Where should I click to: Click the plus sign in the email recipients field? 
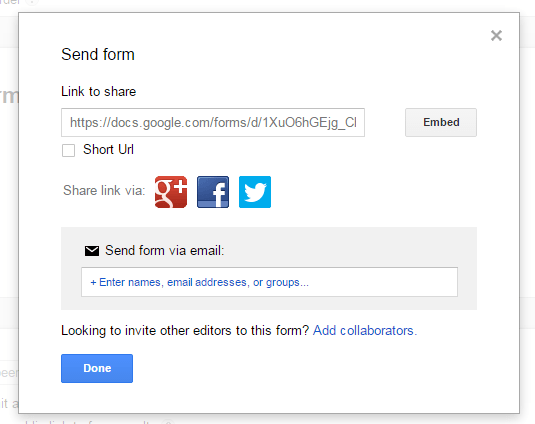coord(93,282)
